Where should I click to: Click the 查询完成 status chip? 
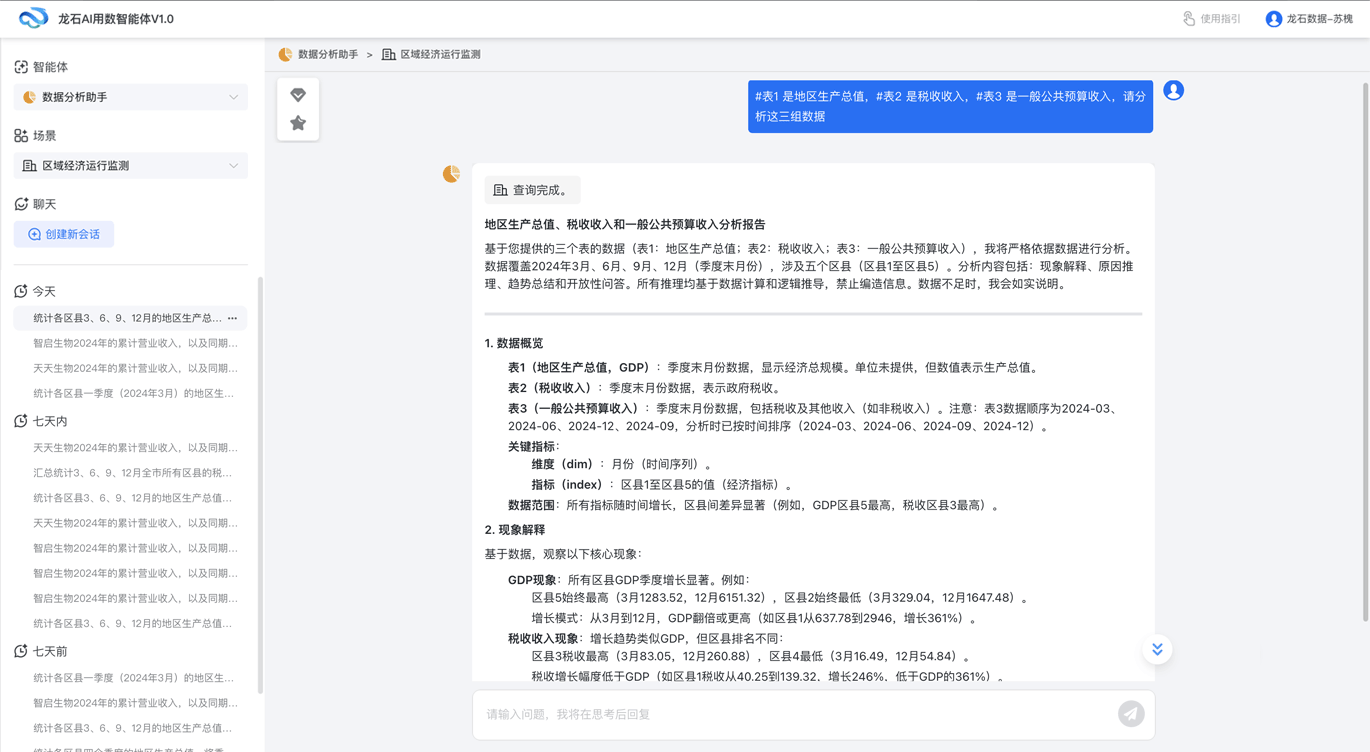click(534, 189)
